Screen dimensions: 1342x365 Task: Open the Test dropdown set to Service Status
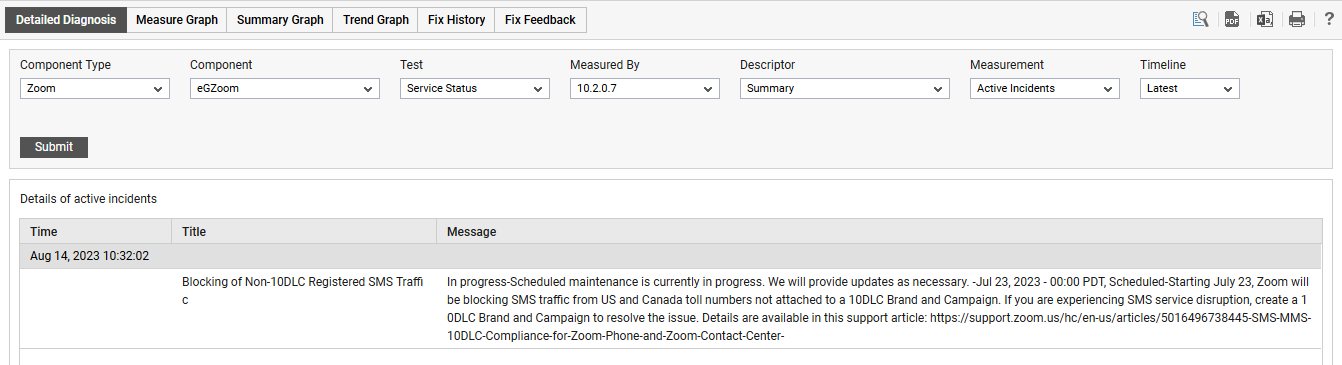point(475,88)
